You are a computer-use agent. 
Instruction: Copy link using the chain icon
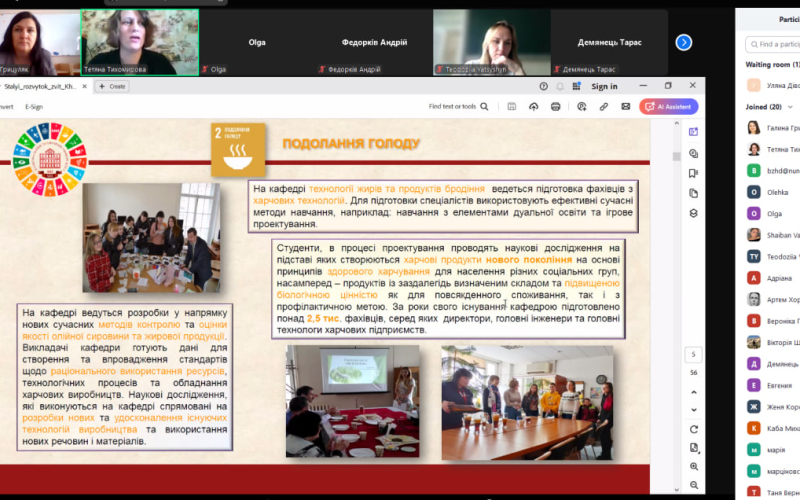(x=604, y=107)
